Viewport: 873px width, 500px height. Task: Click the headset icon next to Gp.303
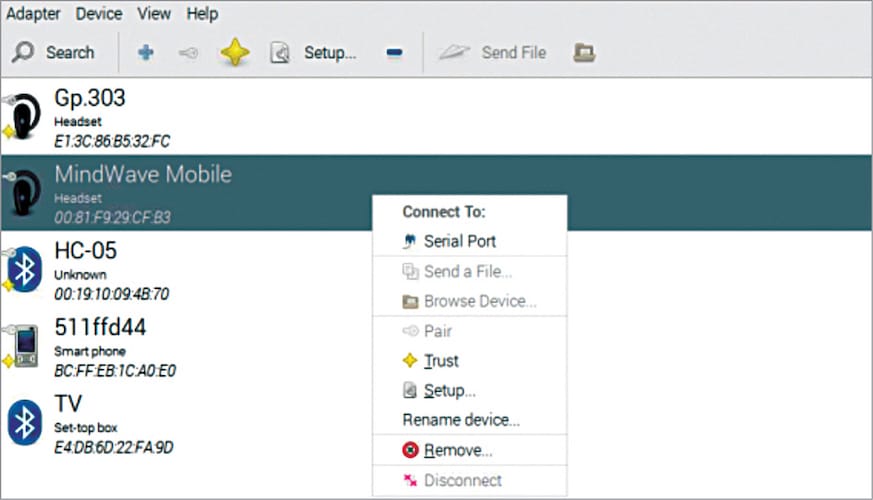[x=22, y=117]
